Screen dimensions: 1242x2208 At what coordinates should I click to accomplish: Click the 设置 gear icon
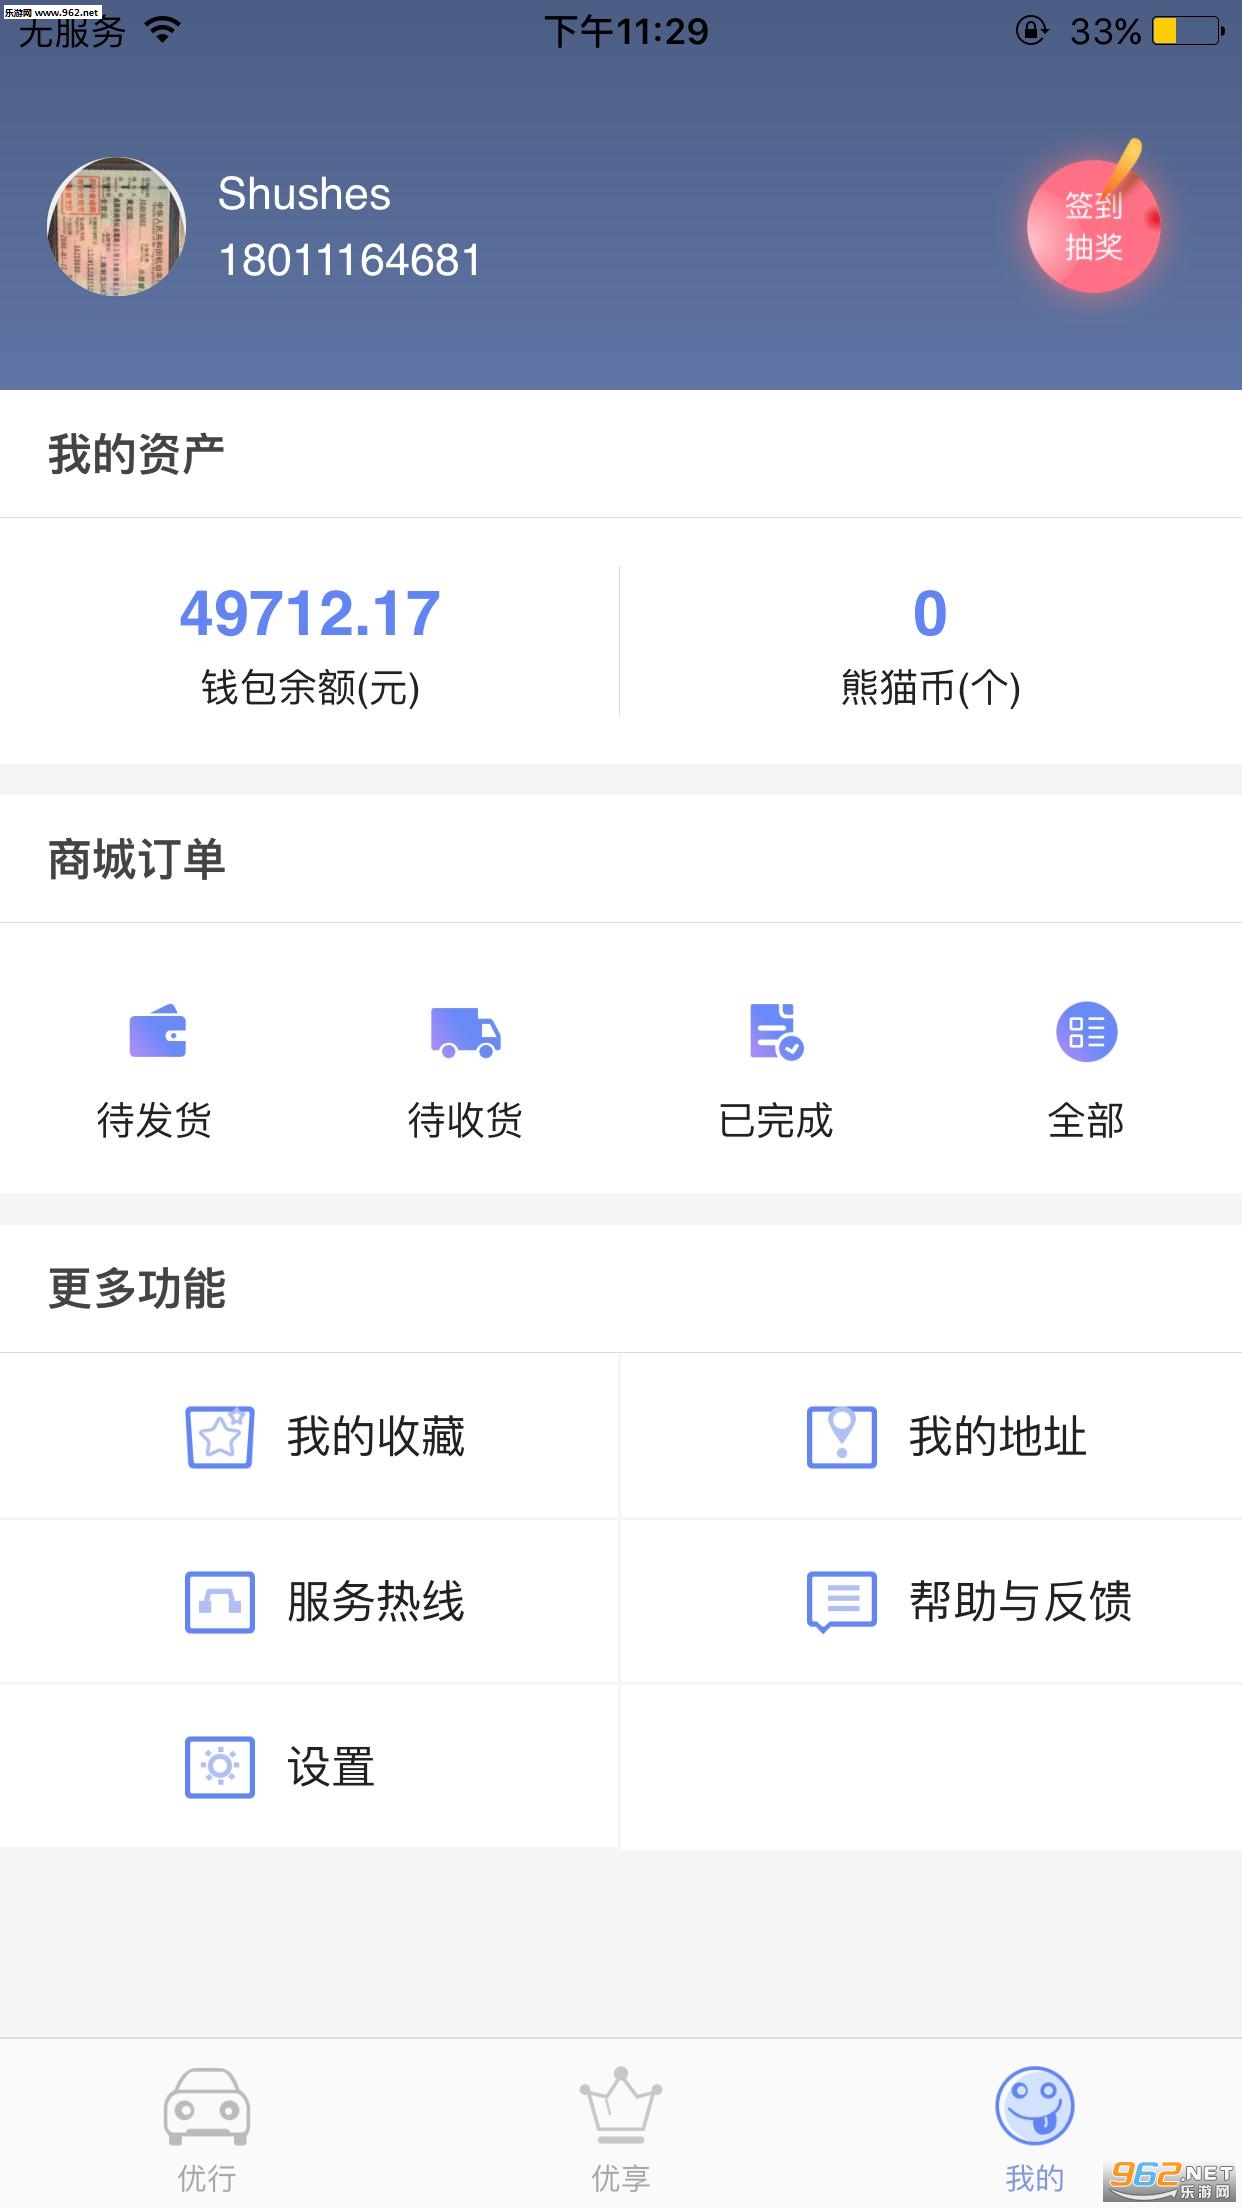click(220, 1767)
